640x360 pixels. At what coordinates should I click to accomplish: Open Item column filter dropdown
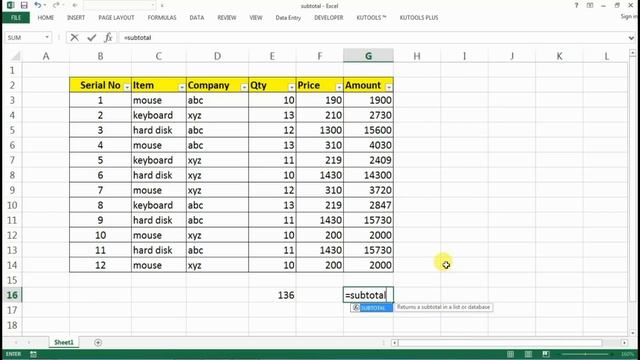[182, 87]
